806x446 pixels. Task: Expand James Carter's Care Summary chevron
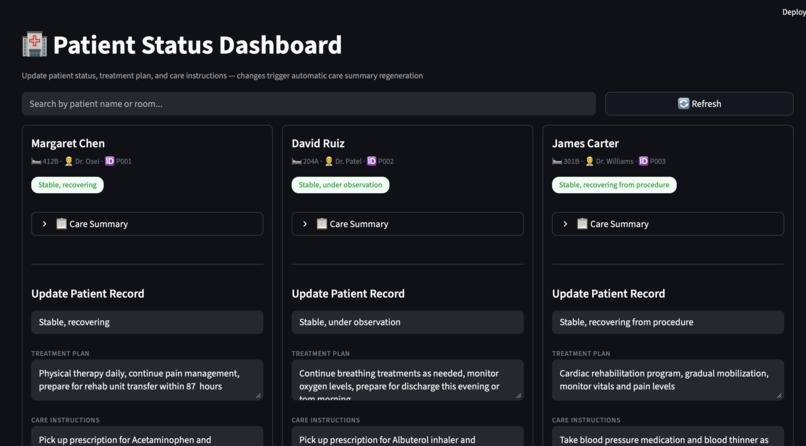tap(565, 224)
